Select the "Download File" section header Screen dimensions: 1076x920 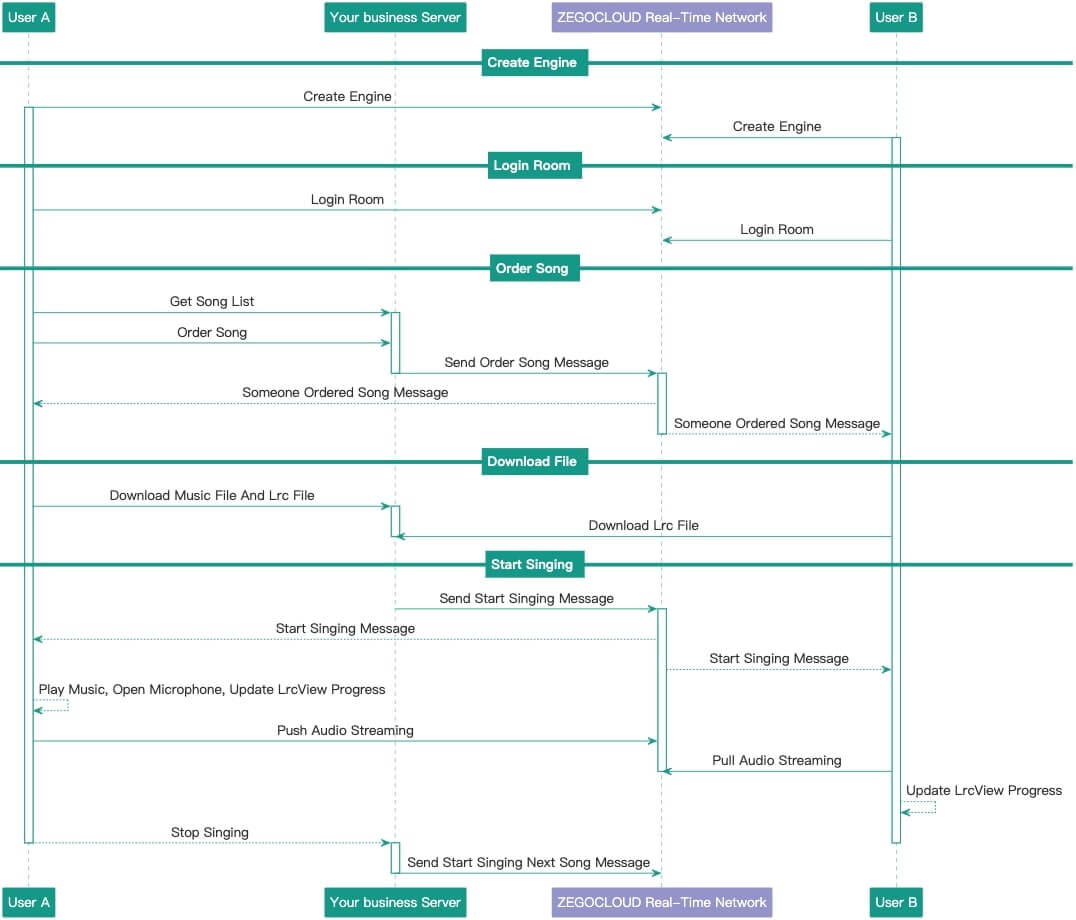coord(531,462)
